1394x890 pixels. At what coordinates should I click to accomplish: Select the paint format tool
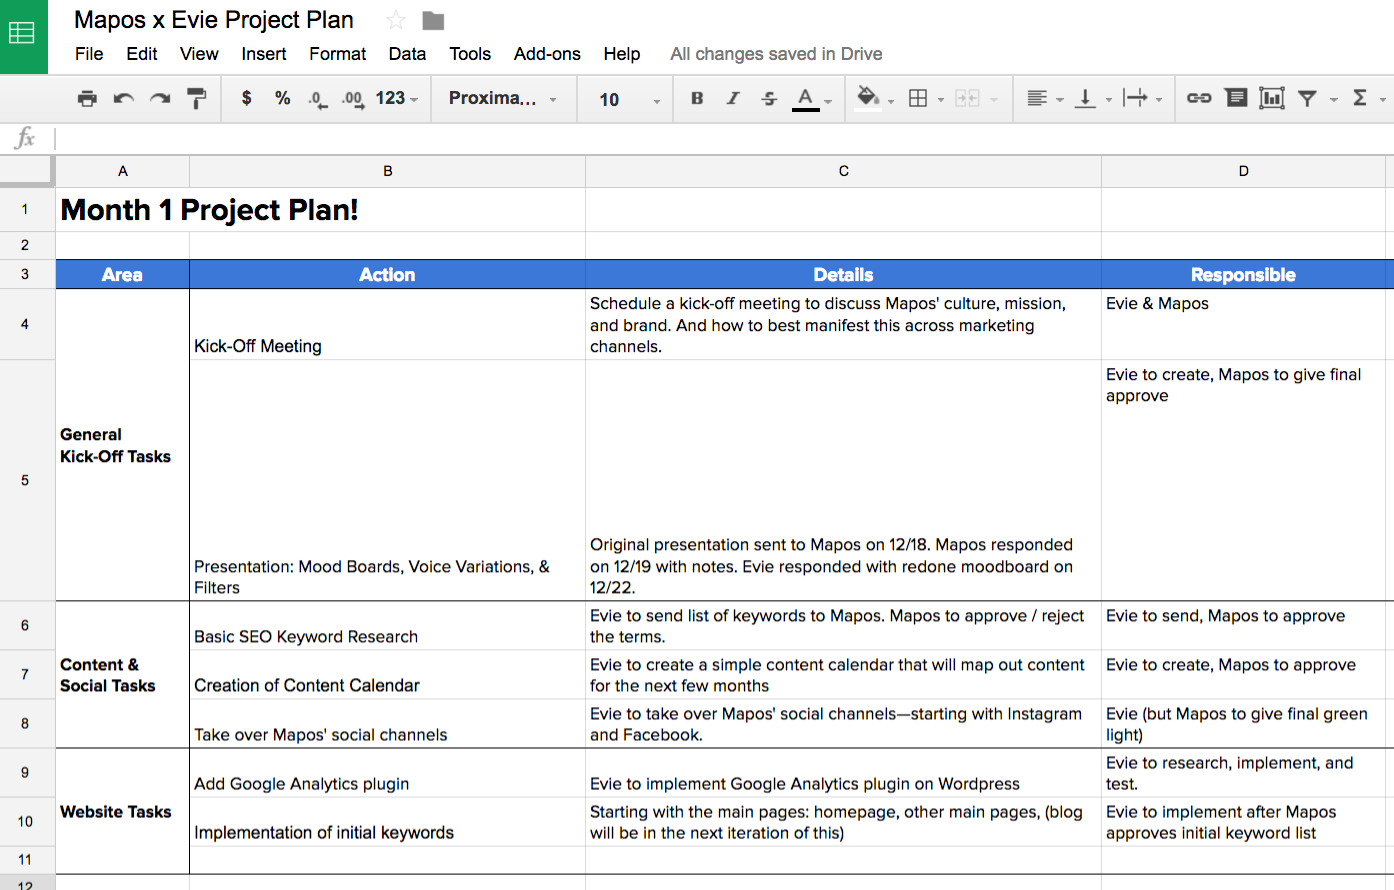pyautogui.click(x=197, y=98)
